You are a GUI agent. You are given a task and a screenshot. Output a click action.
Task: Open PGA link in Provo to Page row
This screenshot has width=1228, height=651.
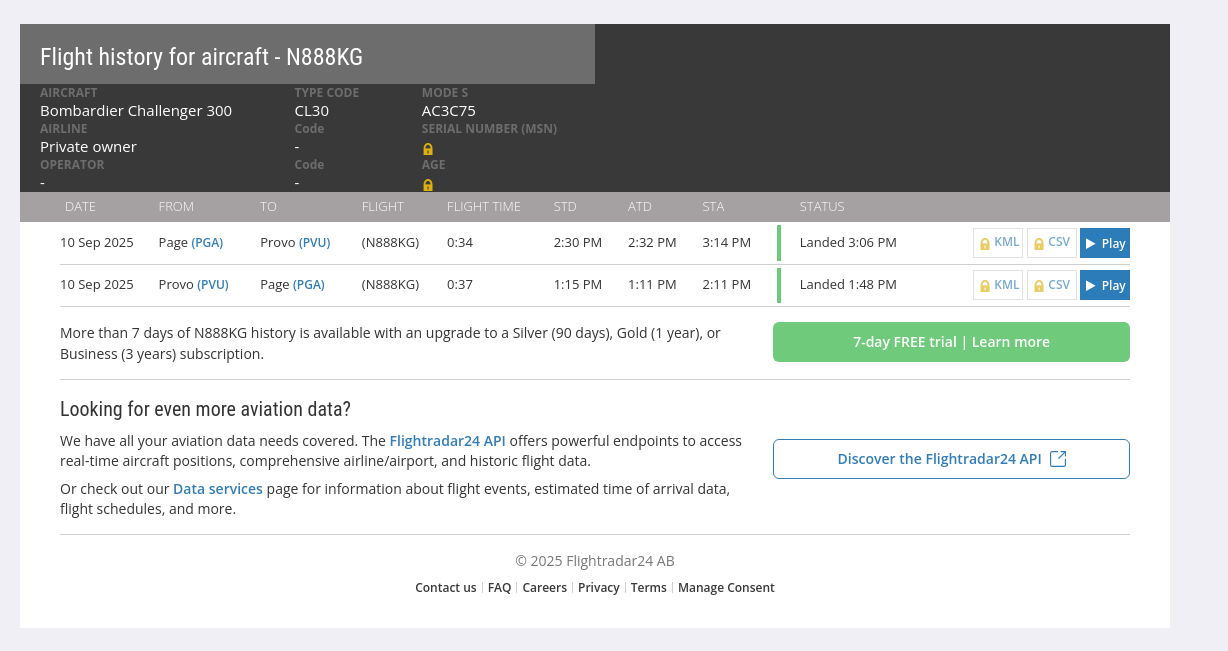click(309, 284)
